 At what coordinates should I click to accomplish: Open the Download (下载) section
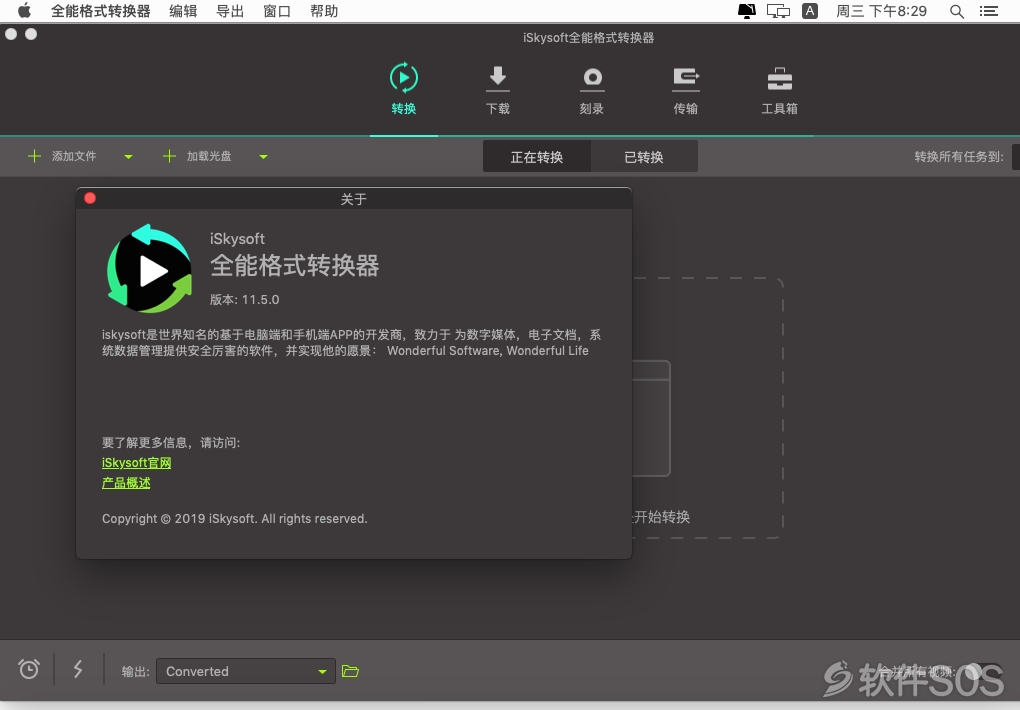click(498, 90)
